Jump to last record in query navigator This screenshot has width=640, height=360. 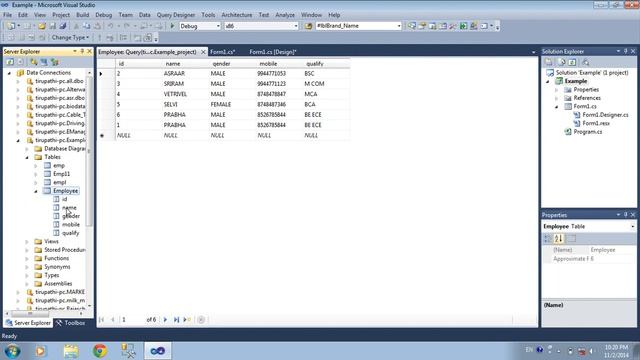coord(176,320)
